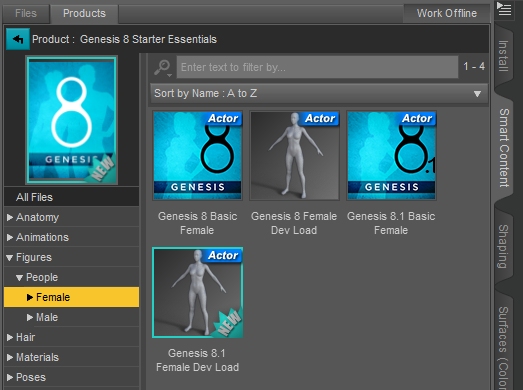The image size is (523, 390).
Task: Open the Shaping side tab
Action: (503, 246)
